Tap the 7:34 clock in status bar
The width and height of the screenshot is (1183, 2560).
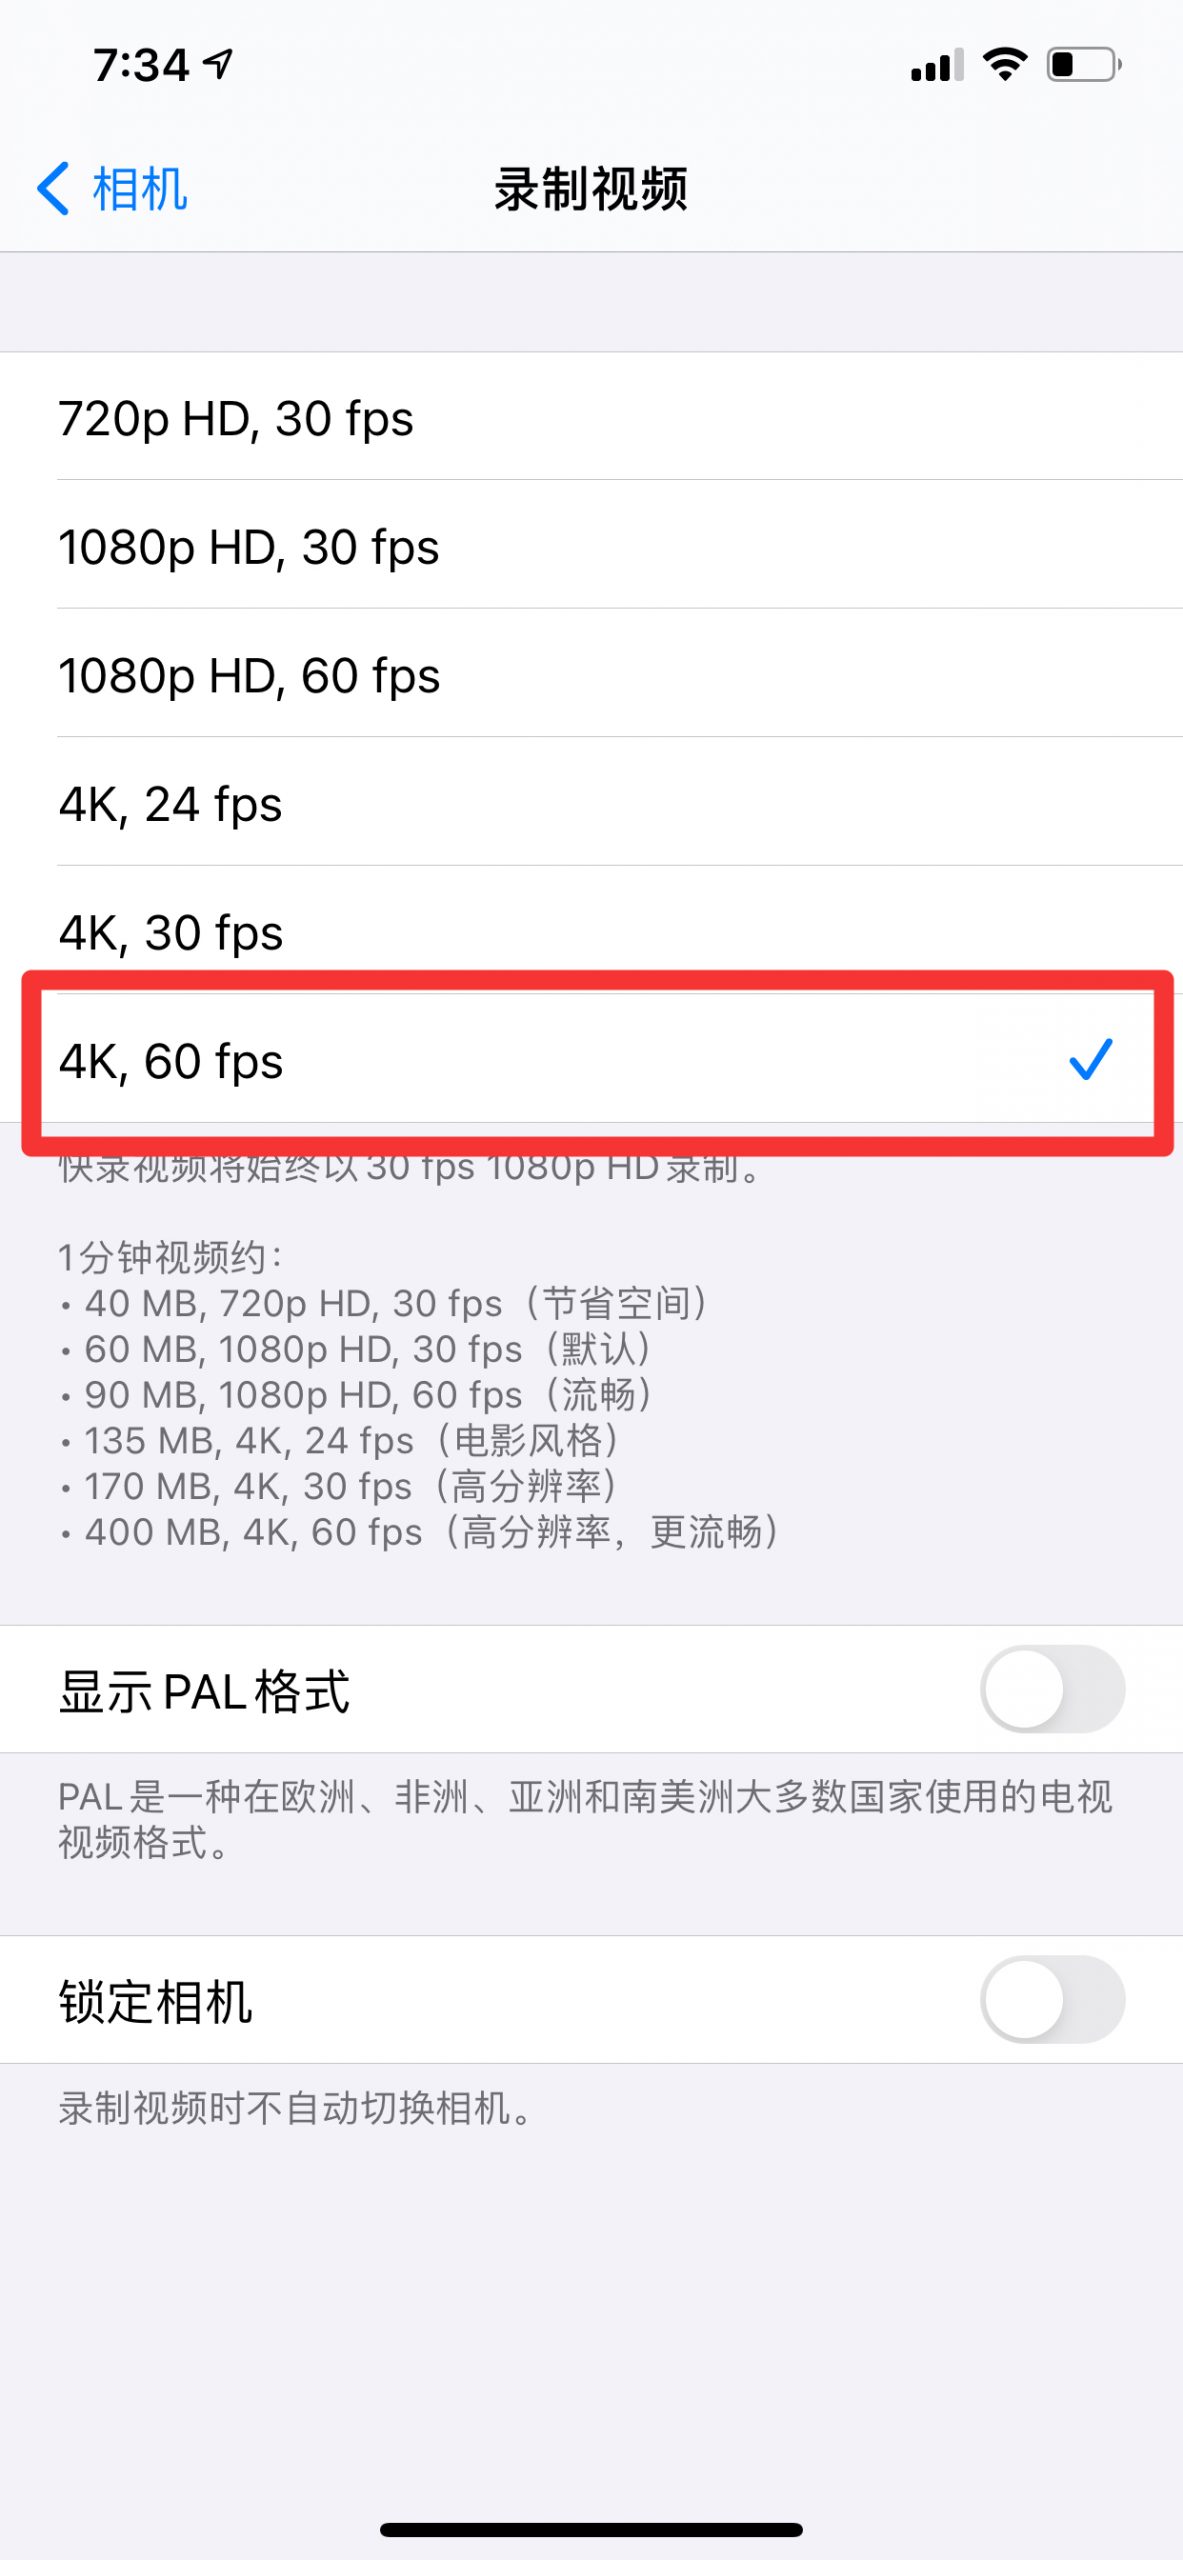point(141,65)
